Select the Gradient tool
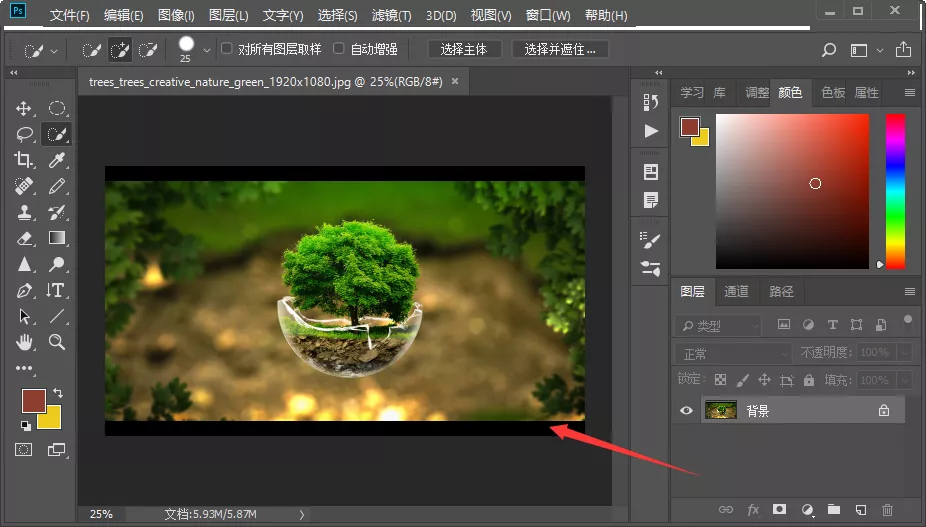Image resolution: width=926 pixels, height=527 pixels. tap(57, 238)
